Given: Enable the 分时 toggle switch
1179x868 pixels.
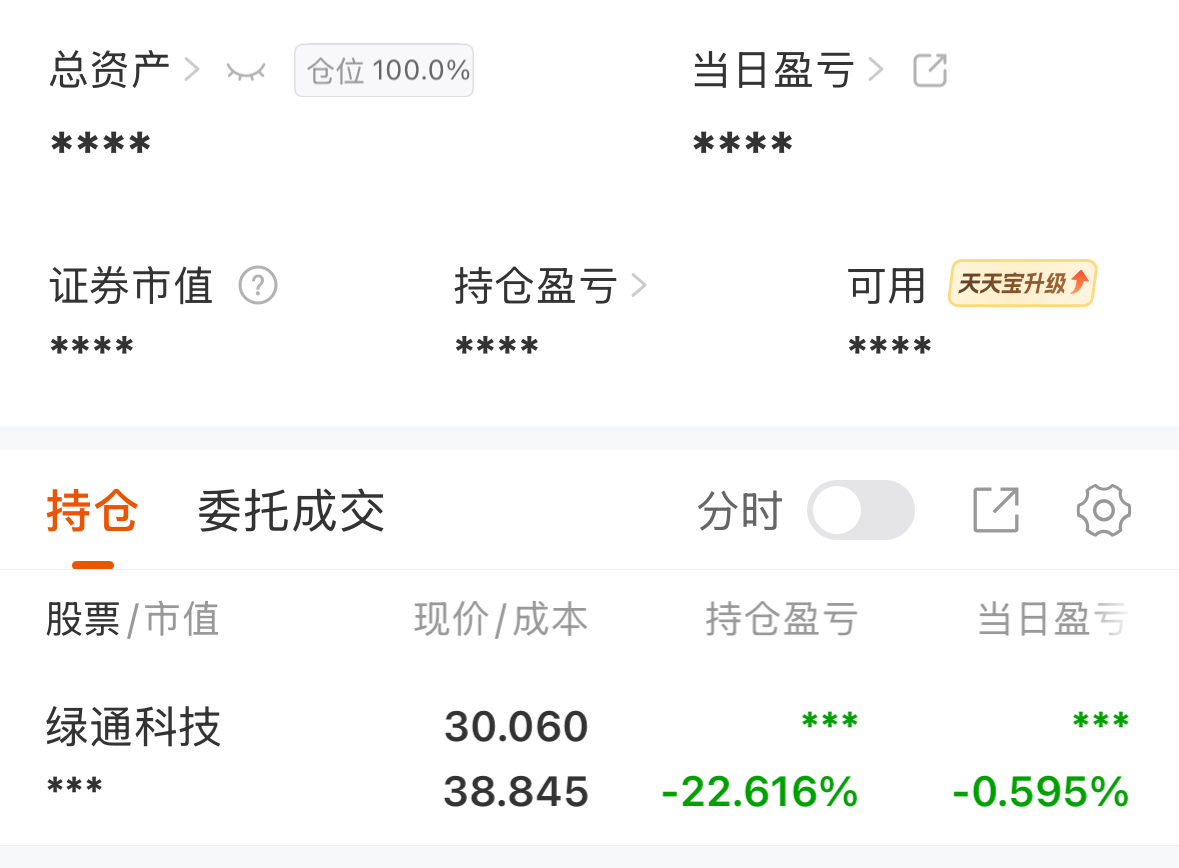Looking at the screenshot, I should point(861,510).
